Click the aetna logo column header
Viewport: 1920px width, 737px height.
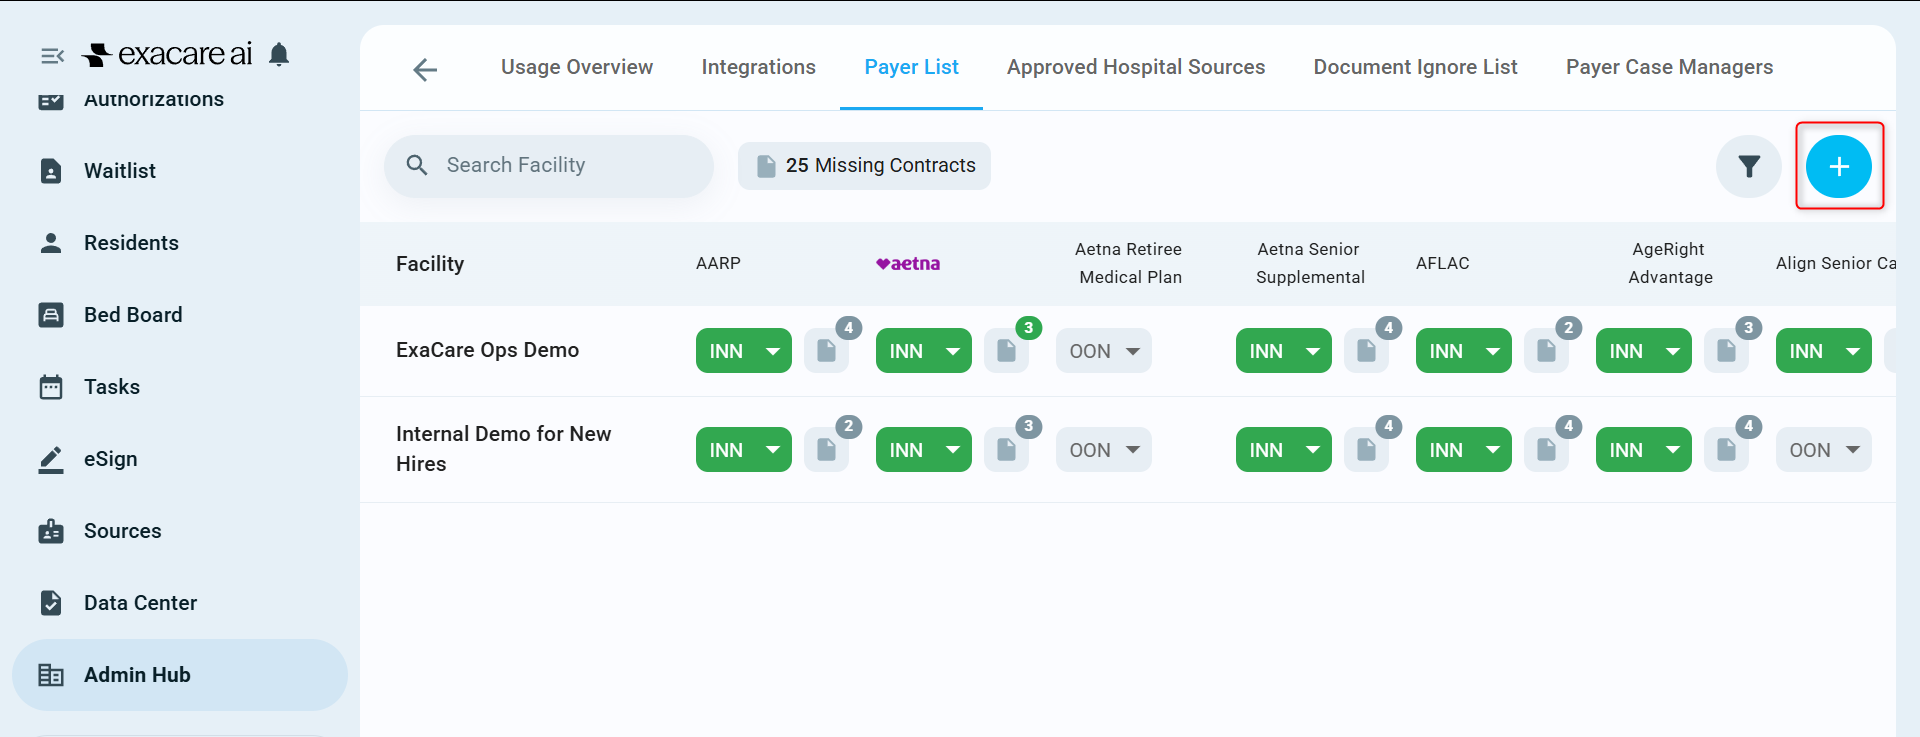(908, 264)
